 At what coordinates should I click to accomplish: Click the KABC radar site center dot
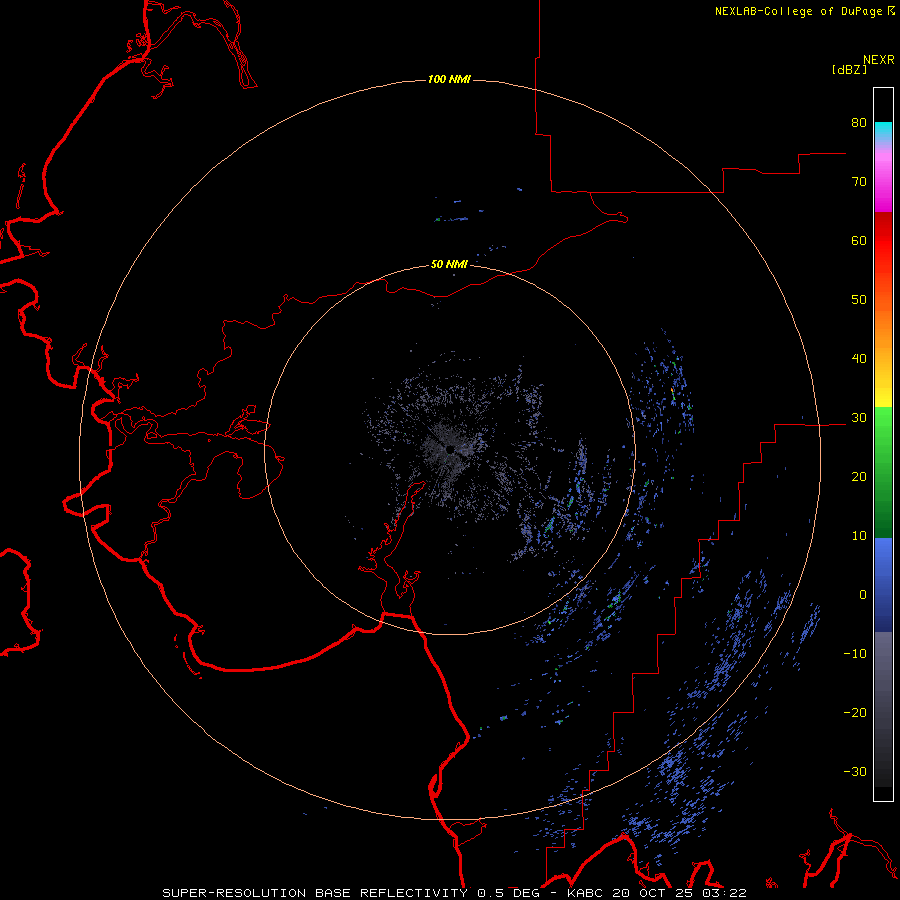click(451, 449)
